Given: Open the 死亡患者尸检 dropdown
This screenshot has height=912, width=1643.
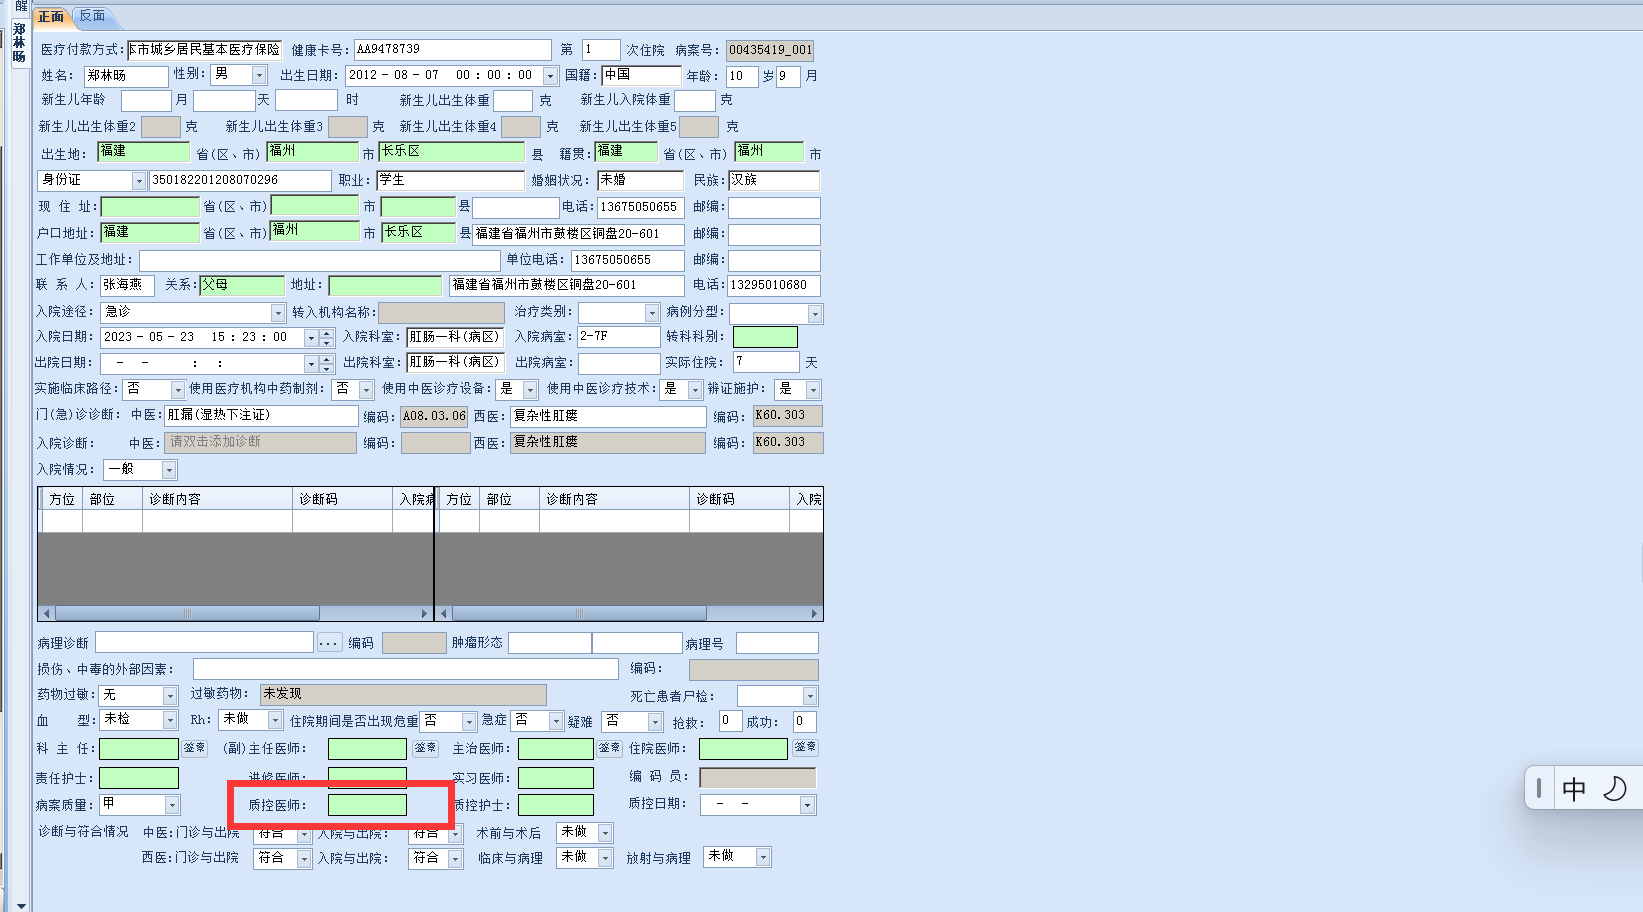Looking at the screenshot, I should [x=810, y=696].
